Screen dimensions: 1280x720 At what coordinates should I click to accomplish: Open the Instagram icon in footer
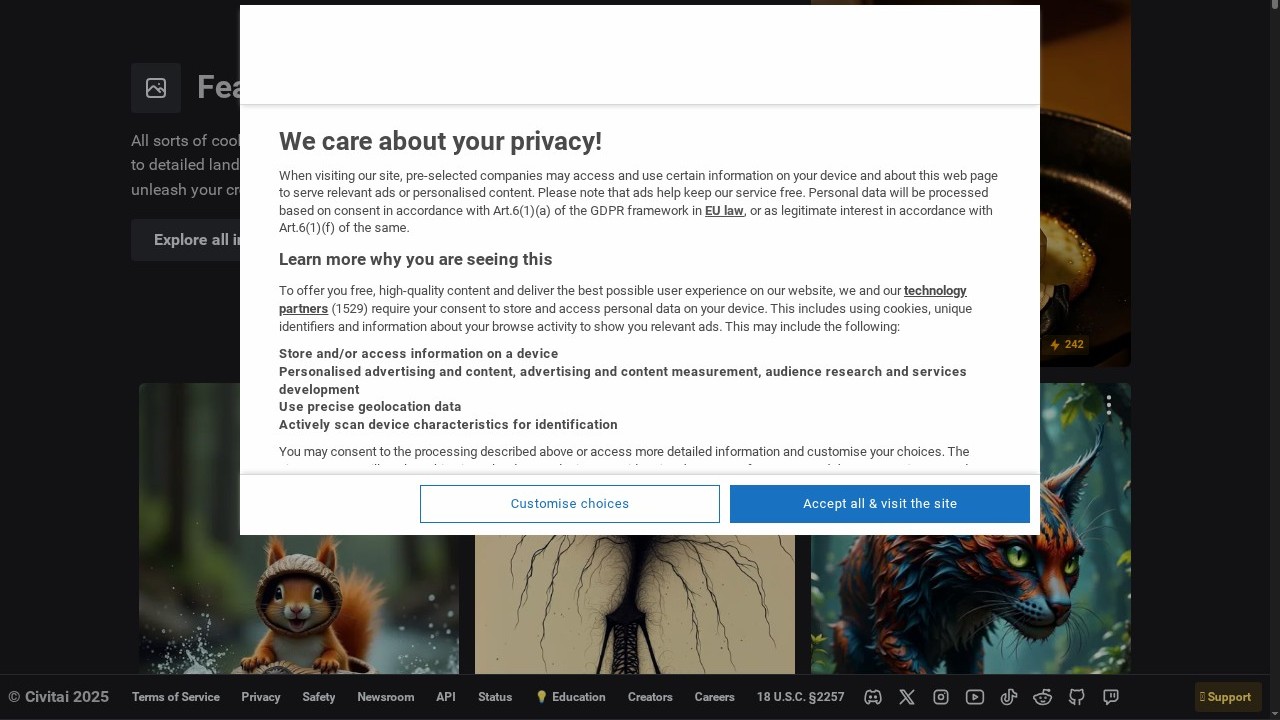coord(941,697)
